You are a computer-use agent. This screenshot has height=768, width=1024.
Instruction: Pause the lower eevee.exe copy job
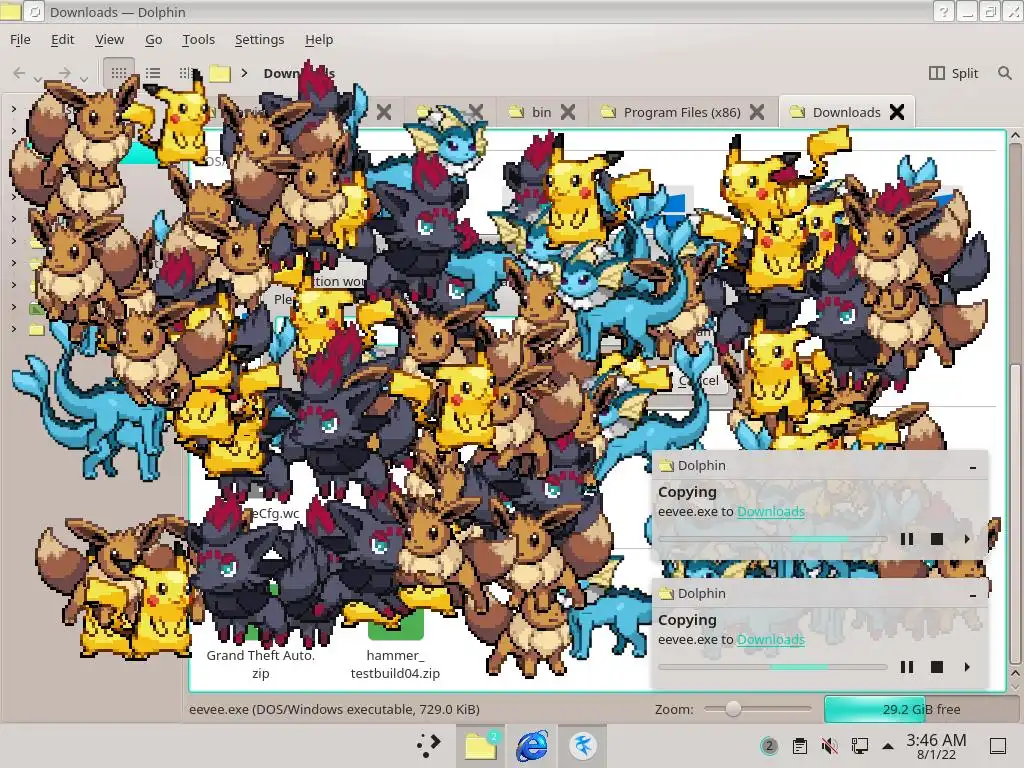906,667
